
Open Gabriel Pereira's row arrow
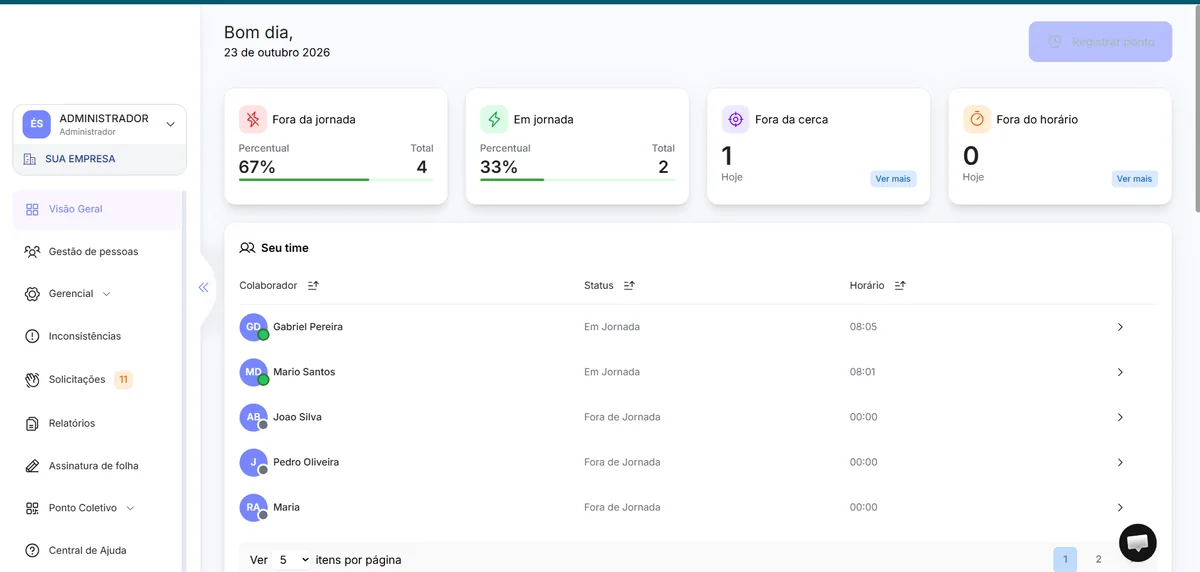click(x=1120, y=327)
